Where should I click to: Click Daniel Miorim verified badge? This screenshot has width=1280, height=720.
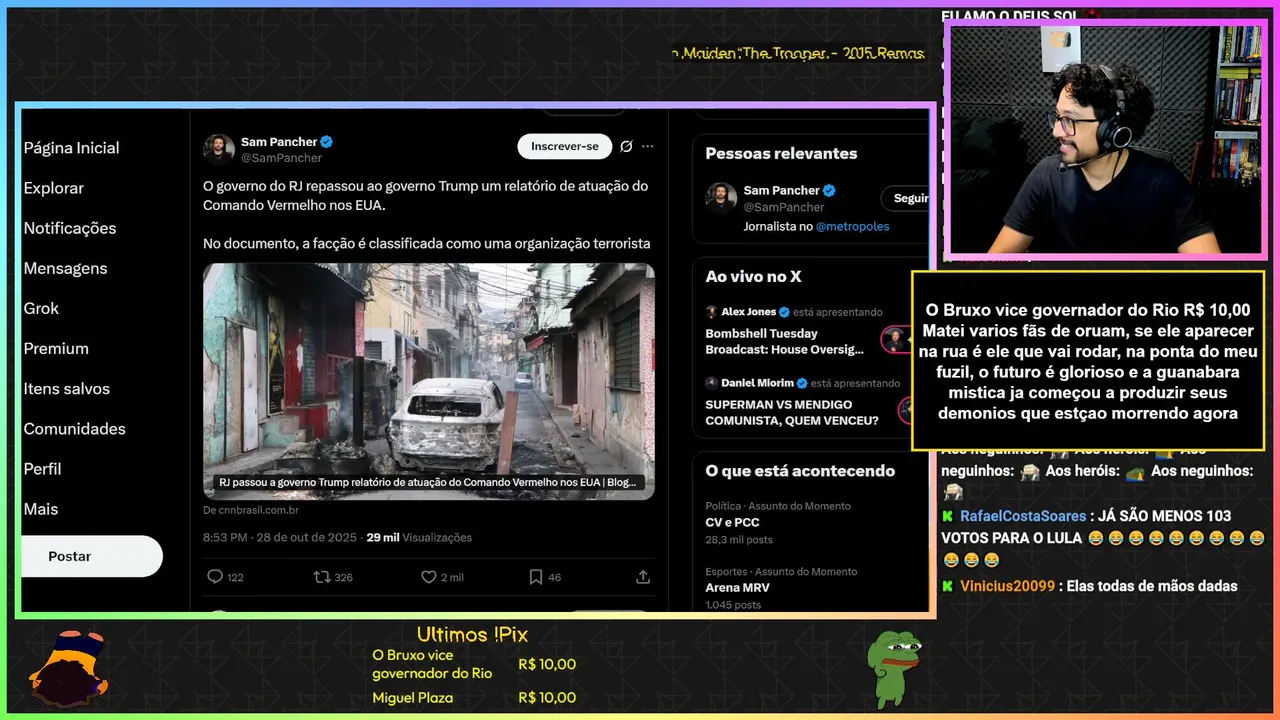pos(802,383)
